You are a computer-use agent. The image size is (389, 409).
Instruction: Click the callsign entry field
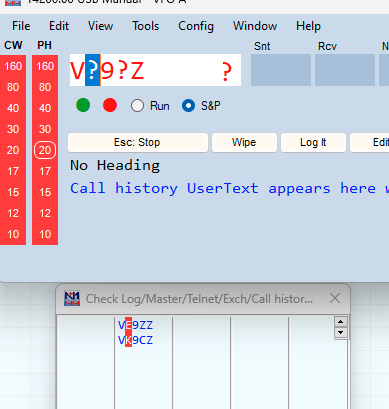coord(155,70)
